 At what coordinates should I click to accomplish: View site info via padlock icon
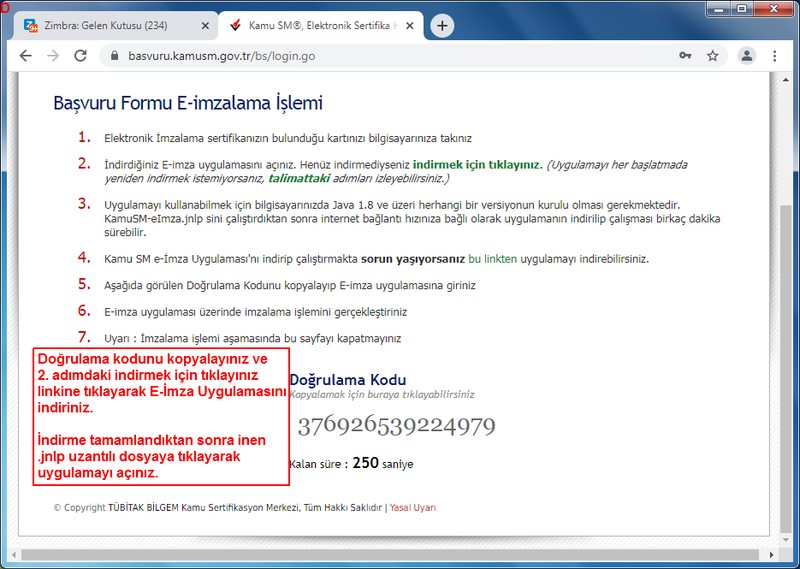click(x=113, y=56)
